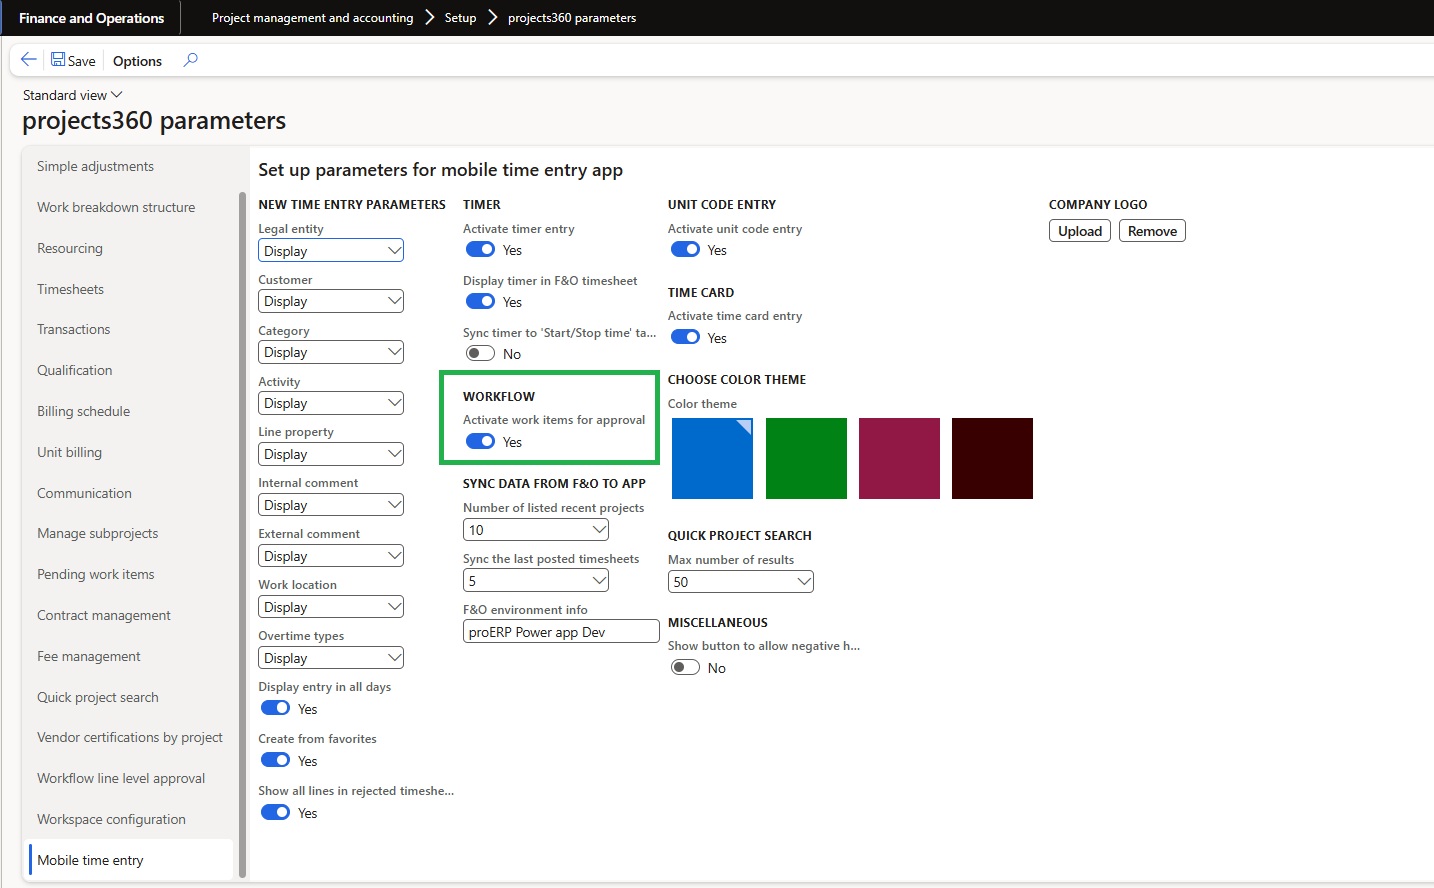Viewport: 1434px width, 888px height.
Task: Switch to Workspace configuration tab
Action: click(x=111, y=819)
